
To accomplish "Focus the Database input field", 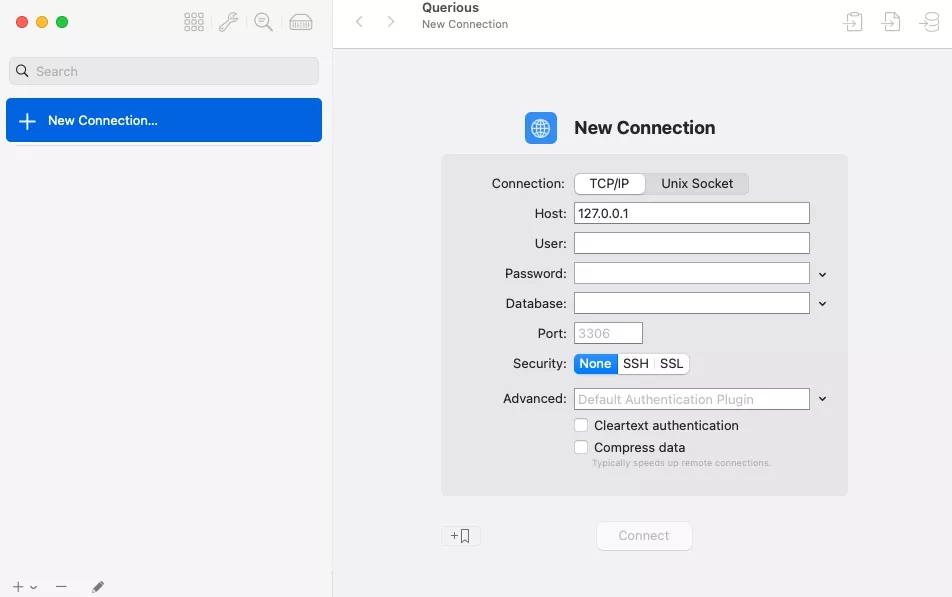I will click(692, 303).
